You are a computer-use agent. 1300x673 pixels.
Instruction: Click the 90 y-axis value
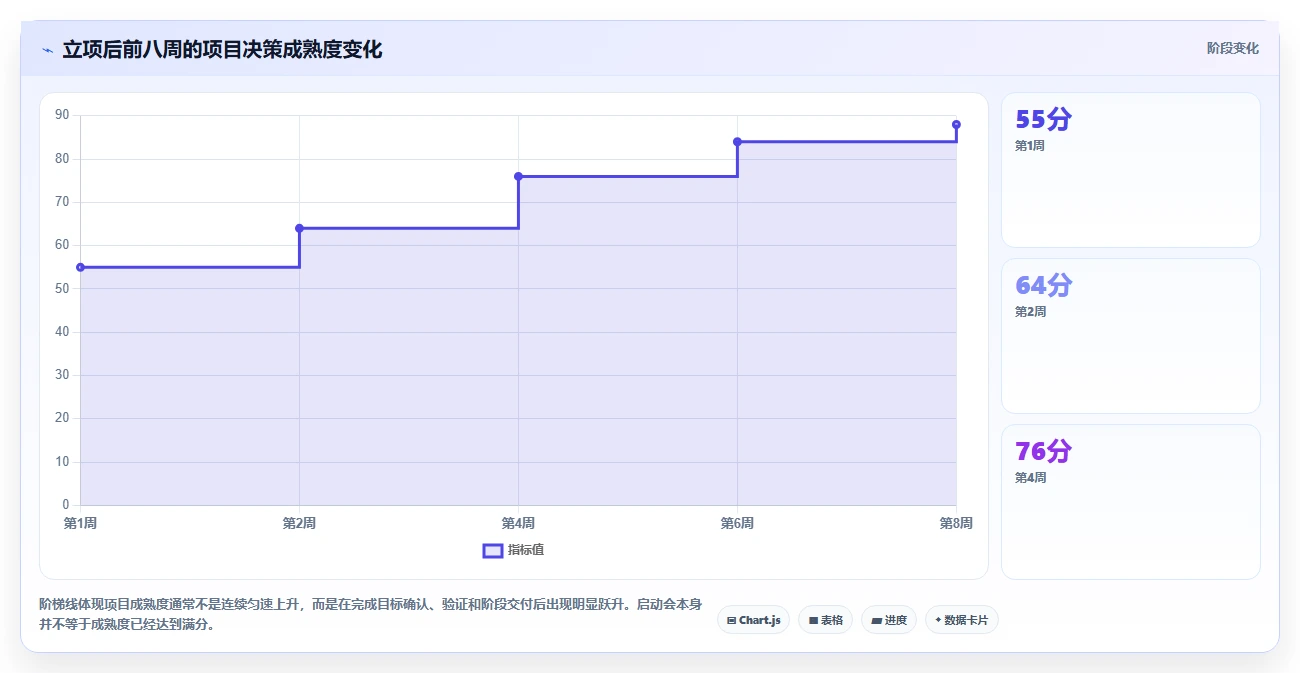point(62,115)
